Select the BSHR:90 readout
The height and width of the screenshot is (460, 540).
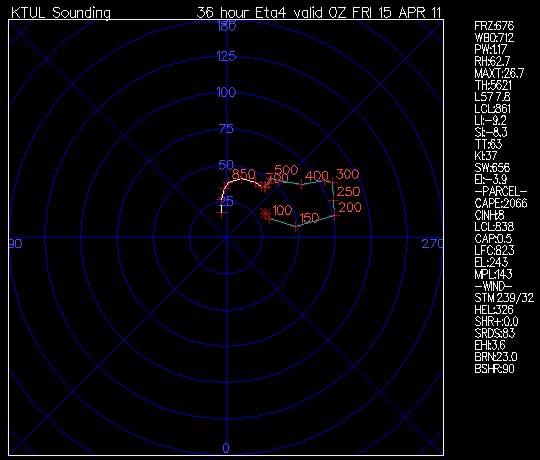[494, 369]
